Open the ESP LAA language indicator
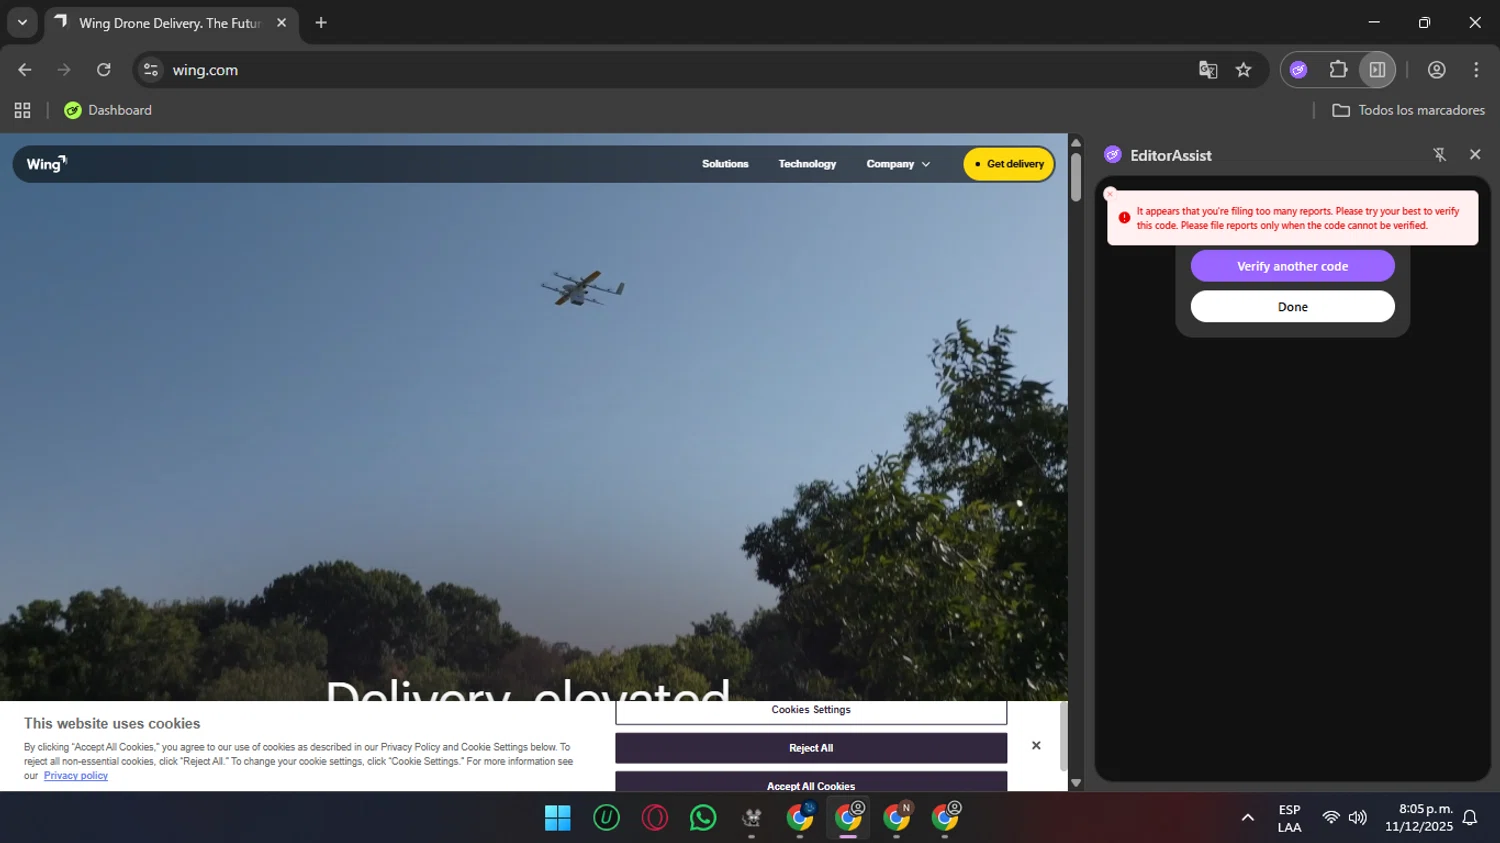1500x843 pixels. pos(1289,818)
